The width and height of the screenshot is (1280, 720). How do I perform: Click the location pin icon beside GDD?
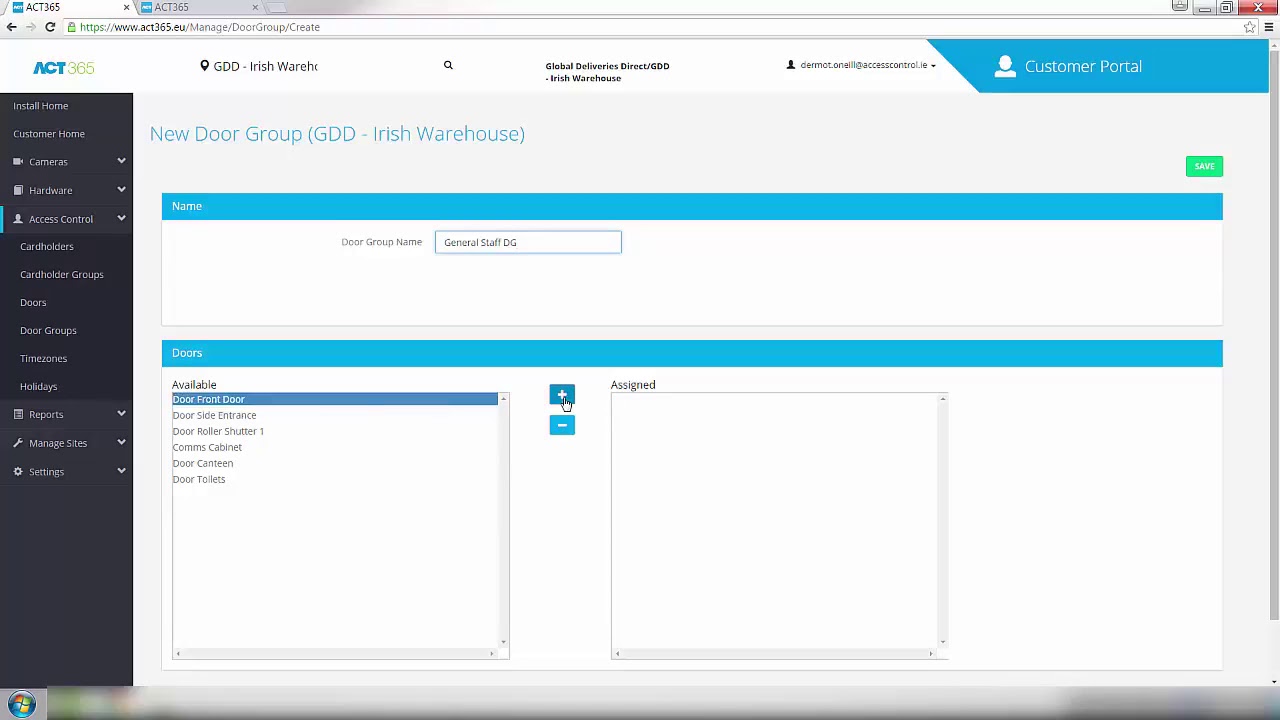[x=204, y=66]
